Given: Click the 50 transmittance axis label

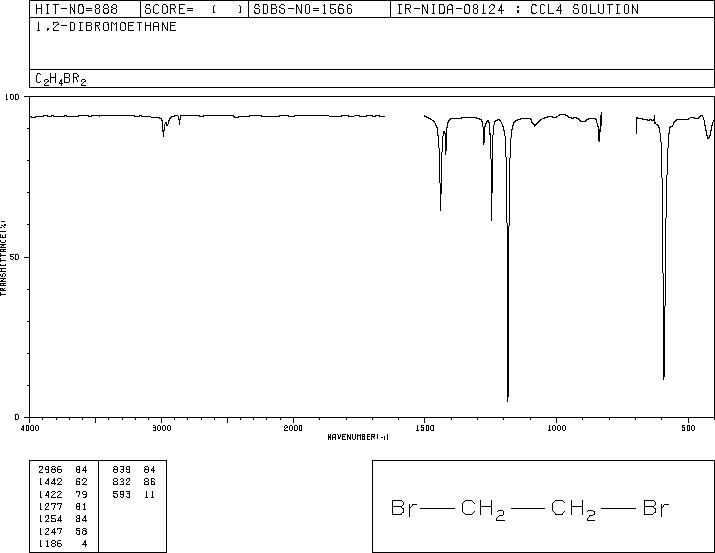Looking at the screenshot, I should (x=15, y=257).
